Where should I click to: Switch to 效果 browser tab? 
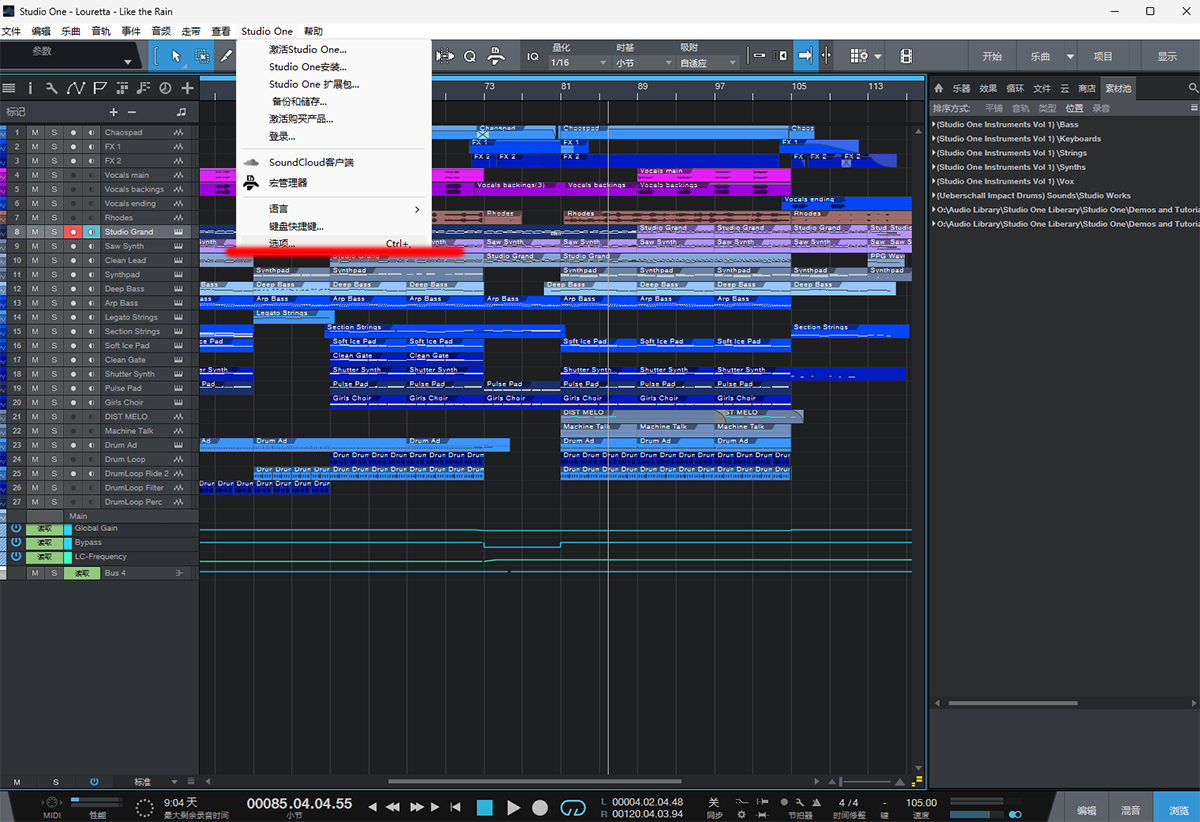tap(988, 89)
